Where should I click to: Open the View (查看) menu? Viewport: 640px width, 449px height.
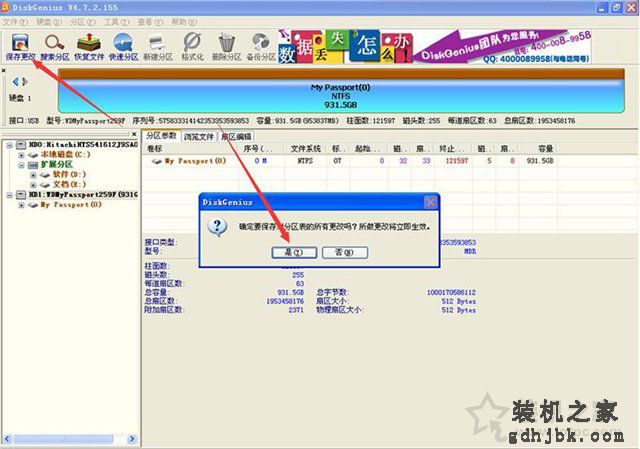pos(150,22)
